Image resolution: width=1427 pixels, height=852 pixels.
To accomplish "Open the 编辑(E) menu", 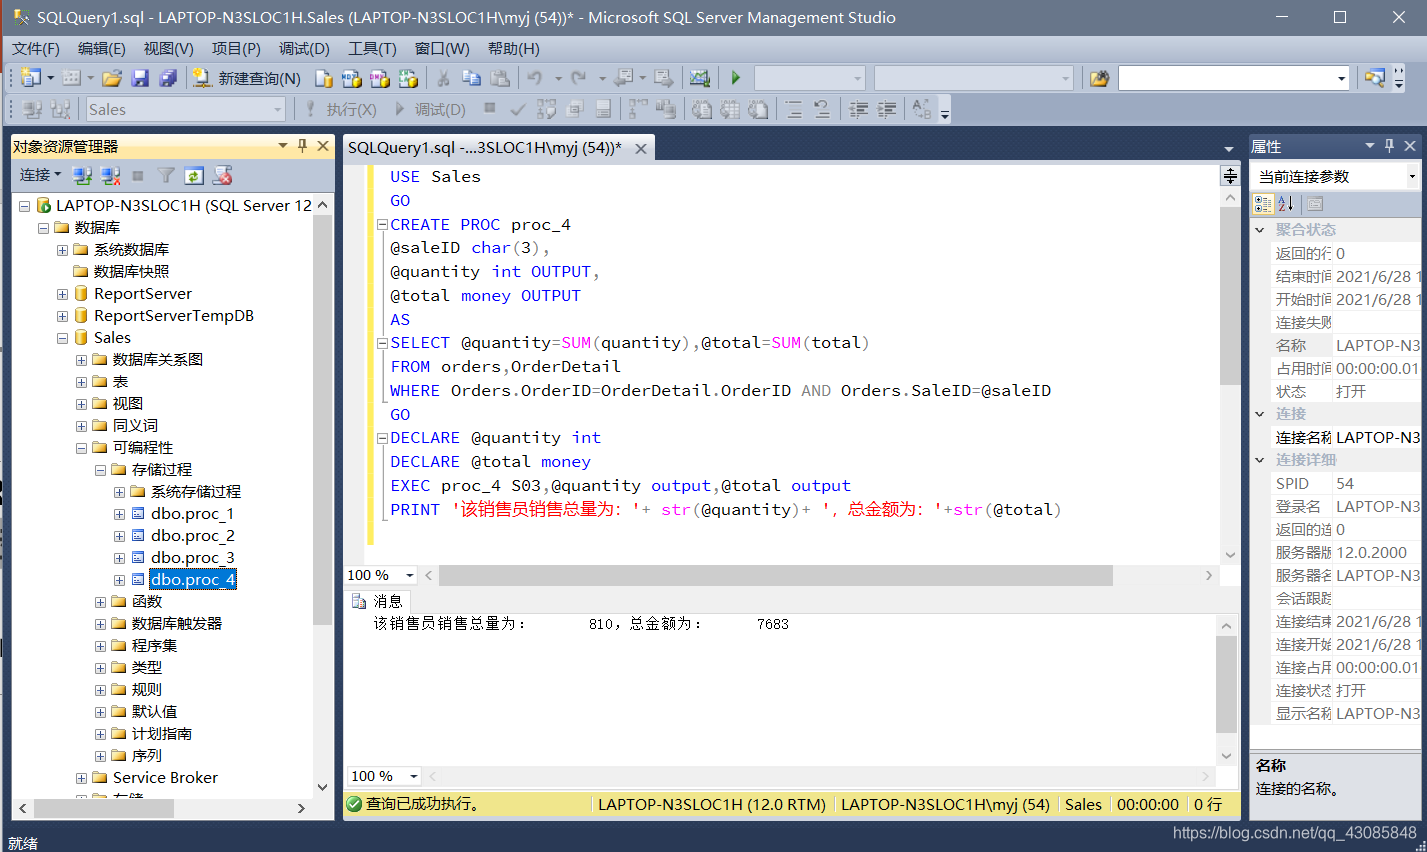I will (102, 48).
